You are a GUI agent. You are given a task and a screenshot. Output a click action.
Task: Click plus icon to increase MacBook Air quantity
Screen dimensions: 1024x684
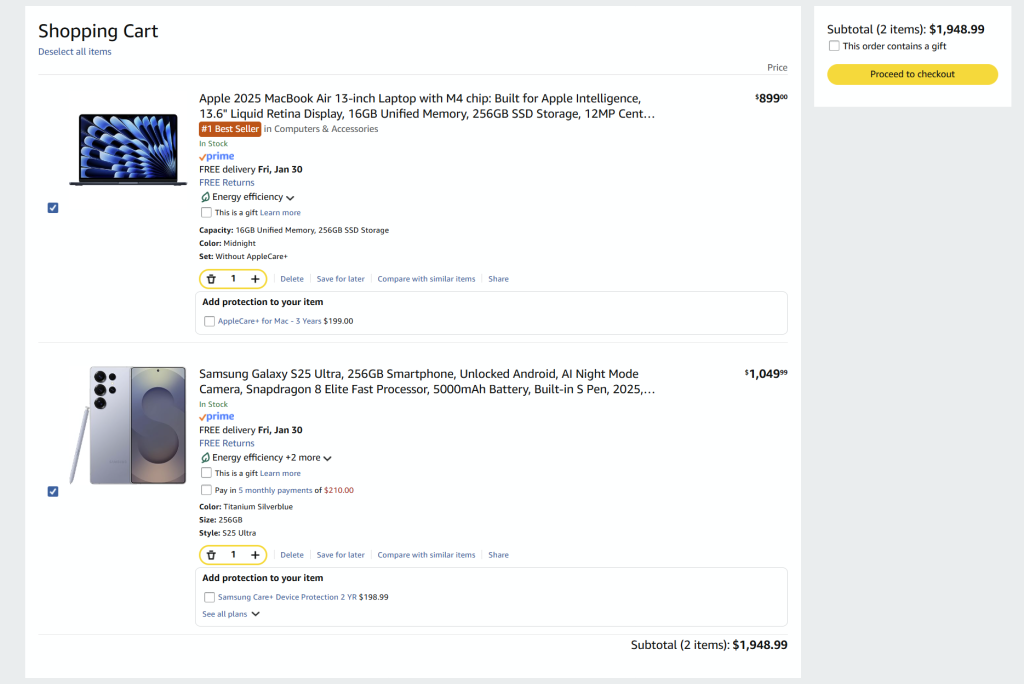coord(255,279)
